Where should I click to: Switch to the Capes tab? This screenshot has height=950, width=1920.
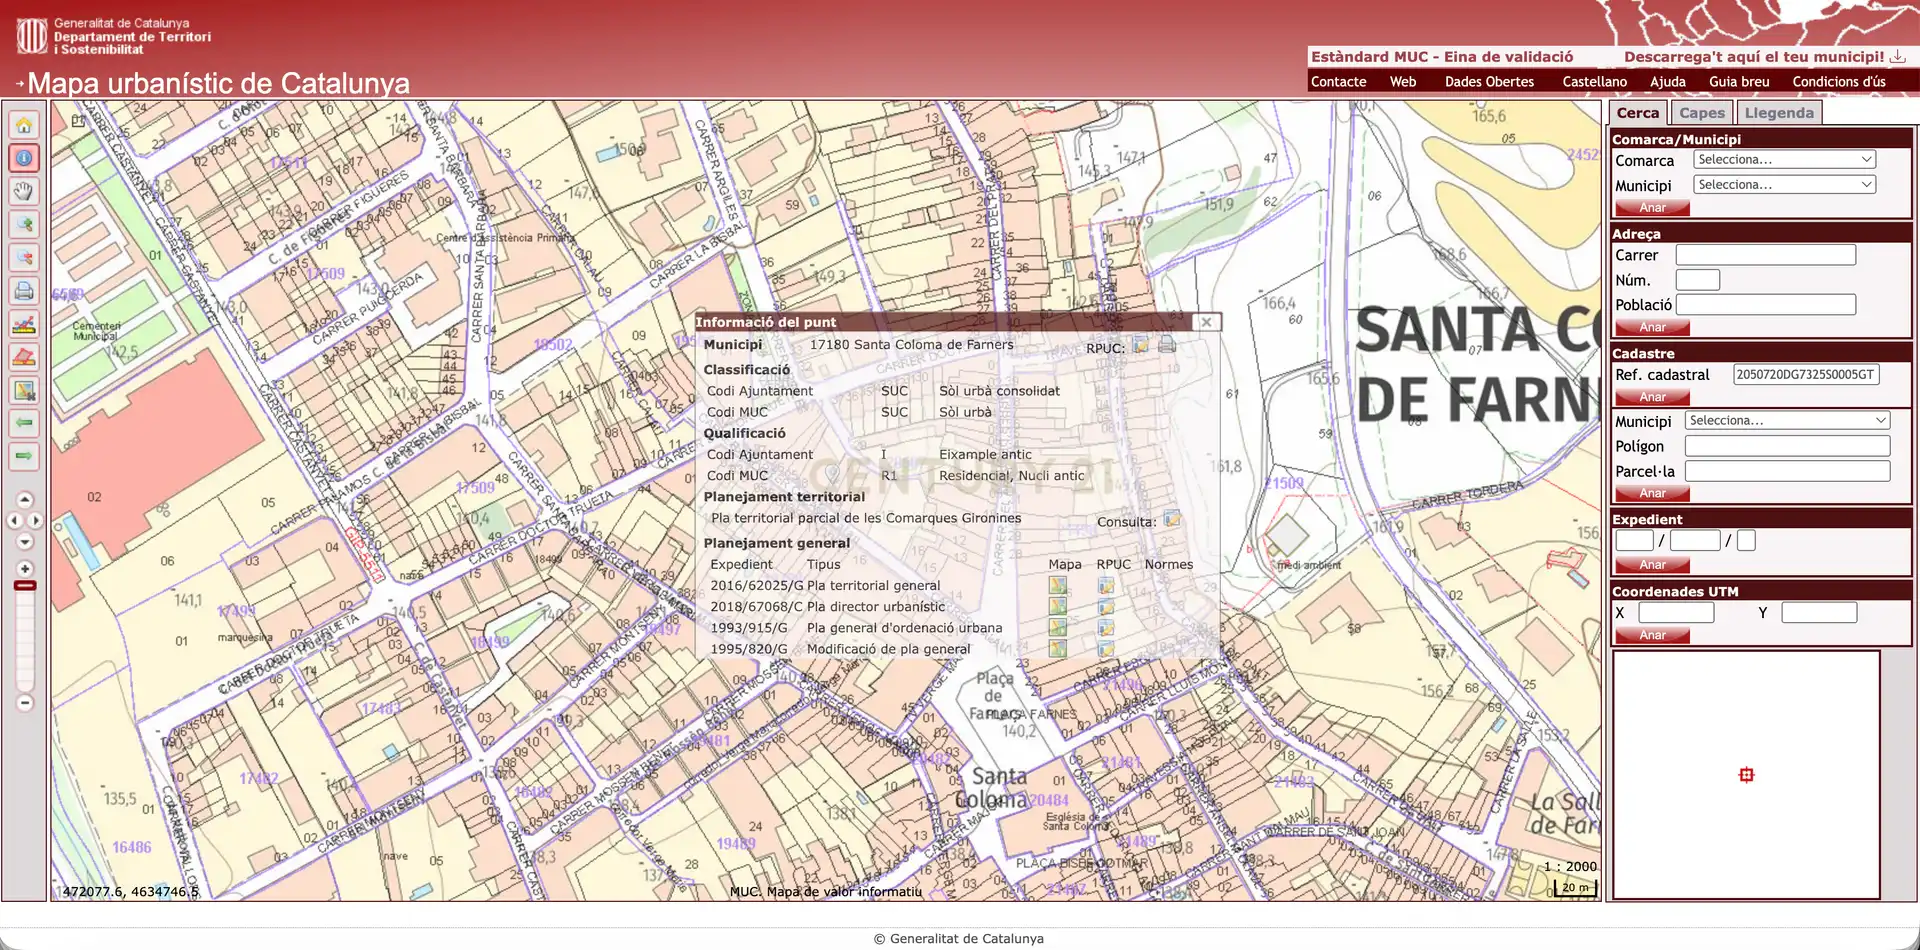tap(1702, 113)
